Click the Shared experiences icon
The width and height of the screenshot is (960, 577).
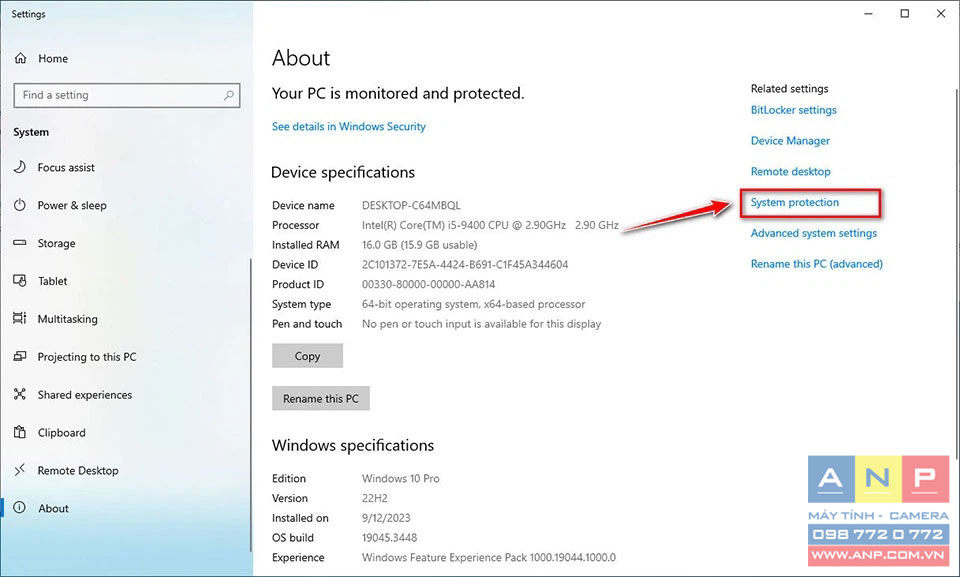(x=20, y=394)
